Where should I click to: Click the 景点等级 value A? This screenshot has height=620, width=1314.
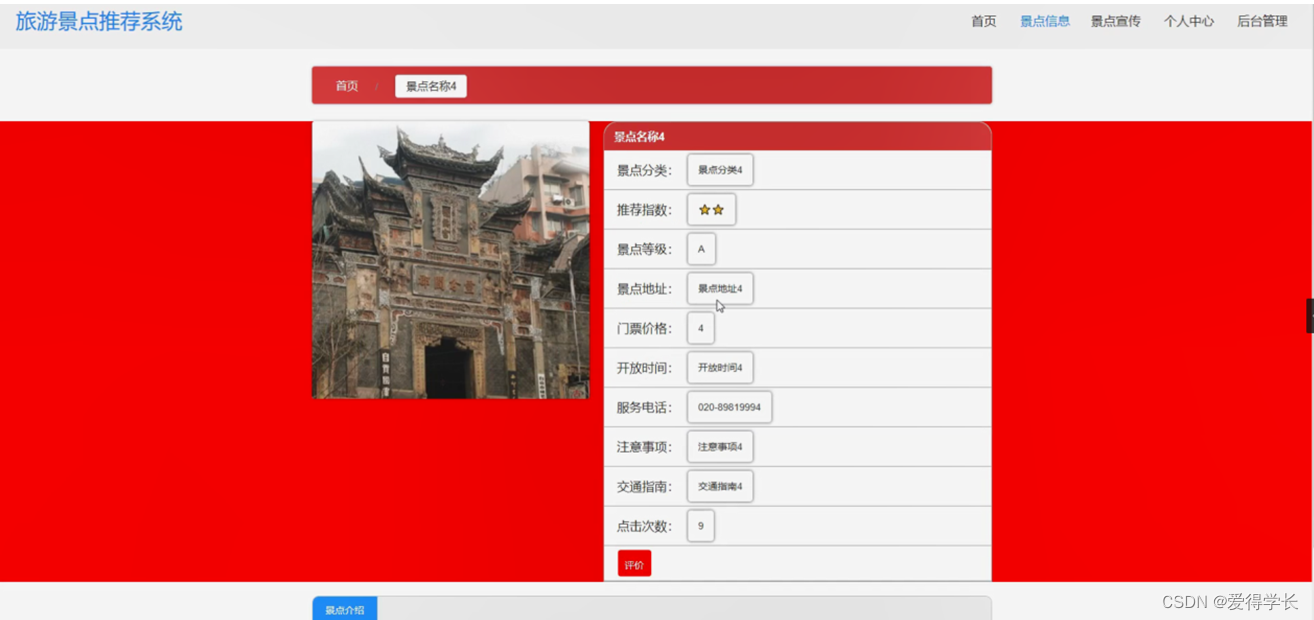click(x=701, y=249)
